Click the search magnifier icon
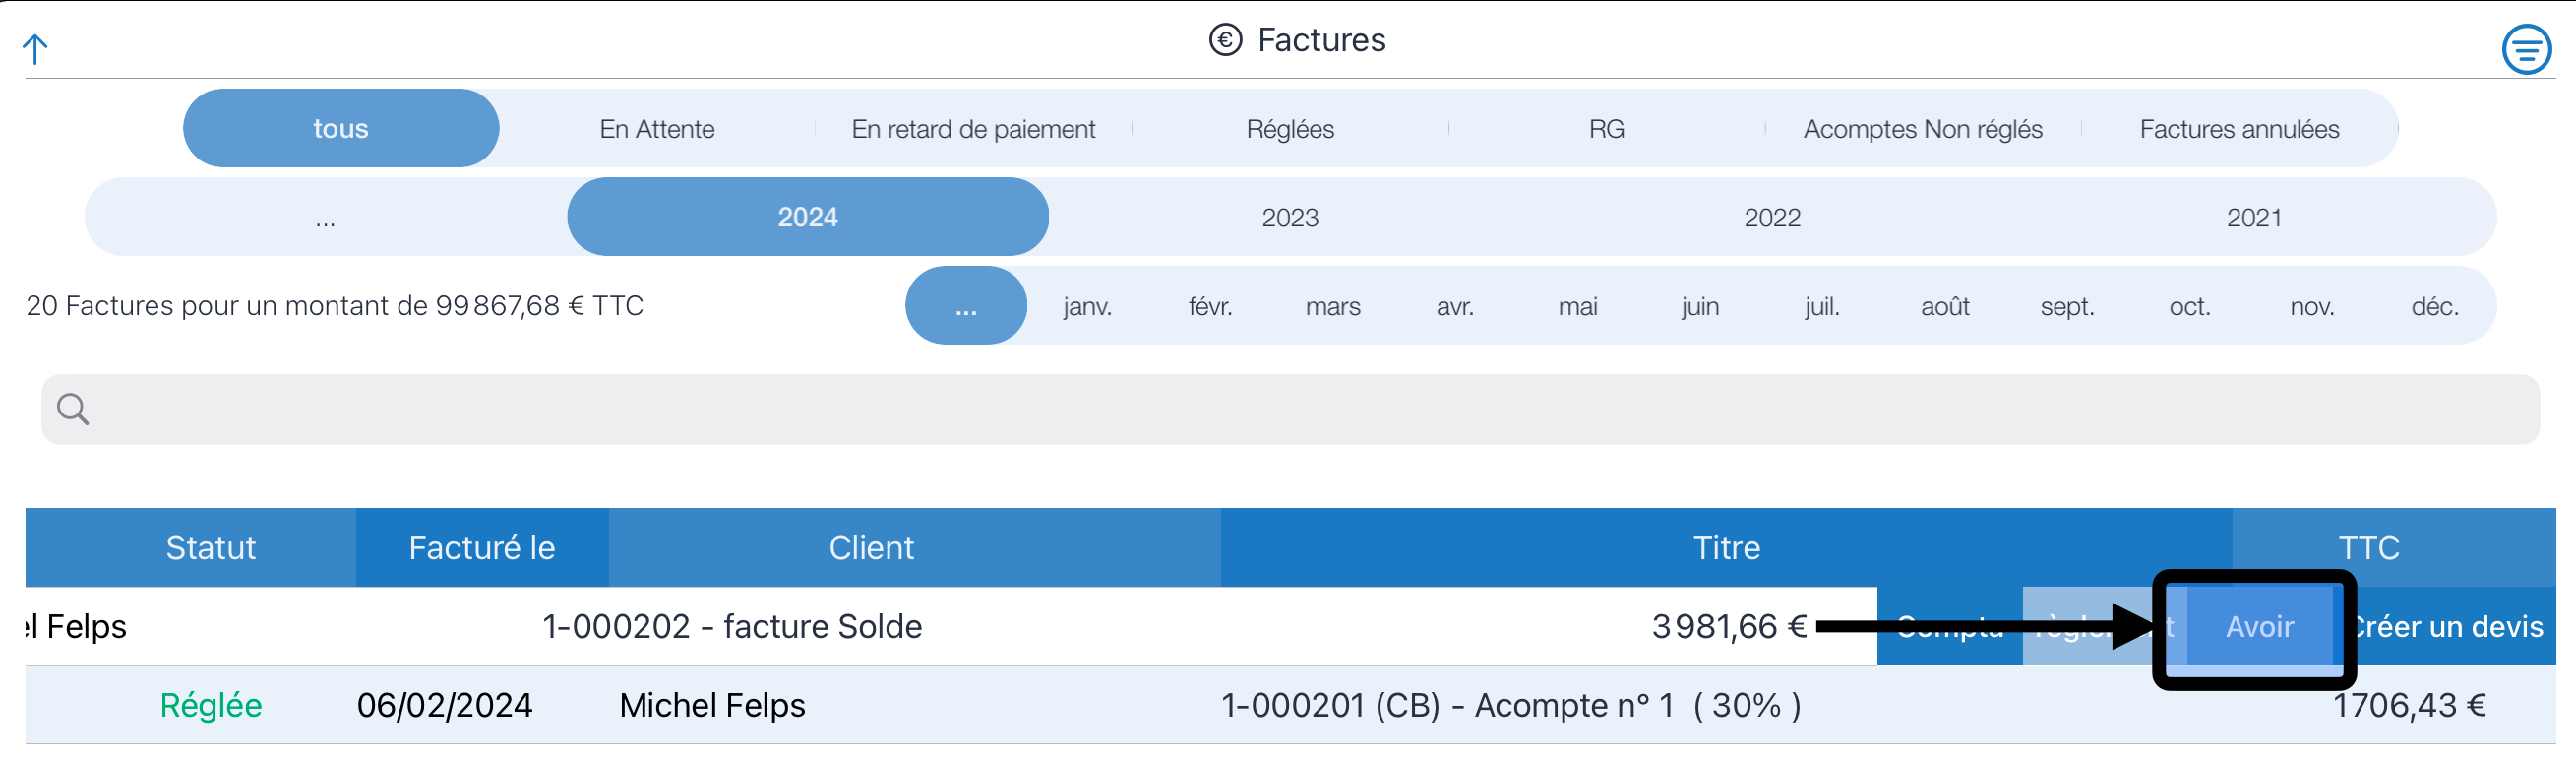2576x763 pixels. tap(73, 409)
